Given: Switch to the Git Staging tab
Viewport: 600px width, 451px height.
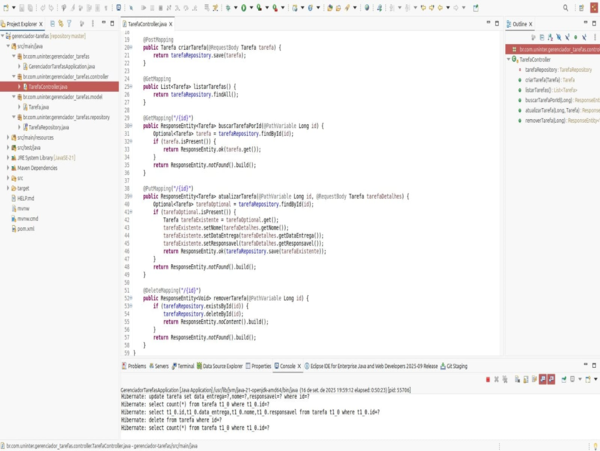Looking at the screenshot, I should 455,366.
